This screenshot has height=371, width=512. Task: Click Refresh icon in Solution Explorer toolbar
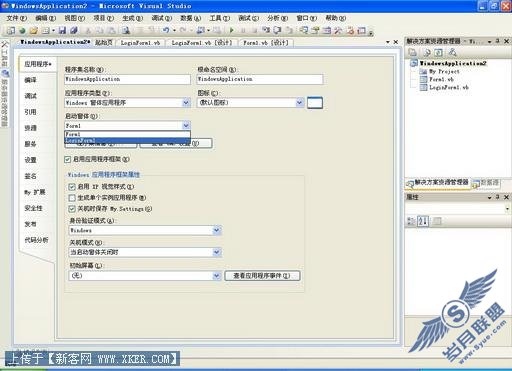(x=439, y=52)
